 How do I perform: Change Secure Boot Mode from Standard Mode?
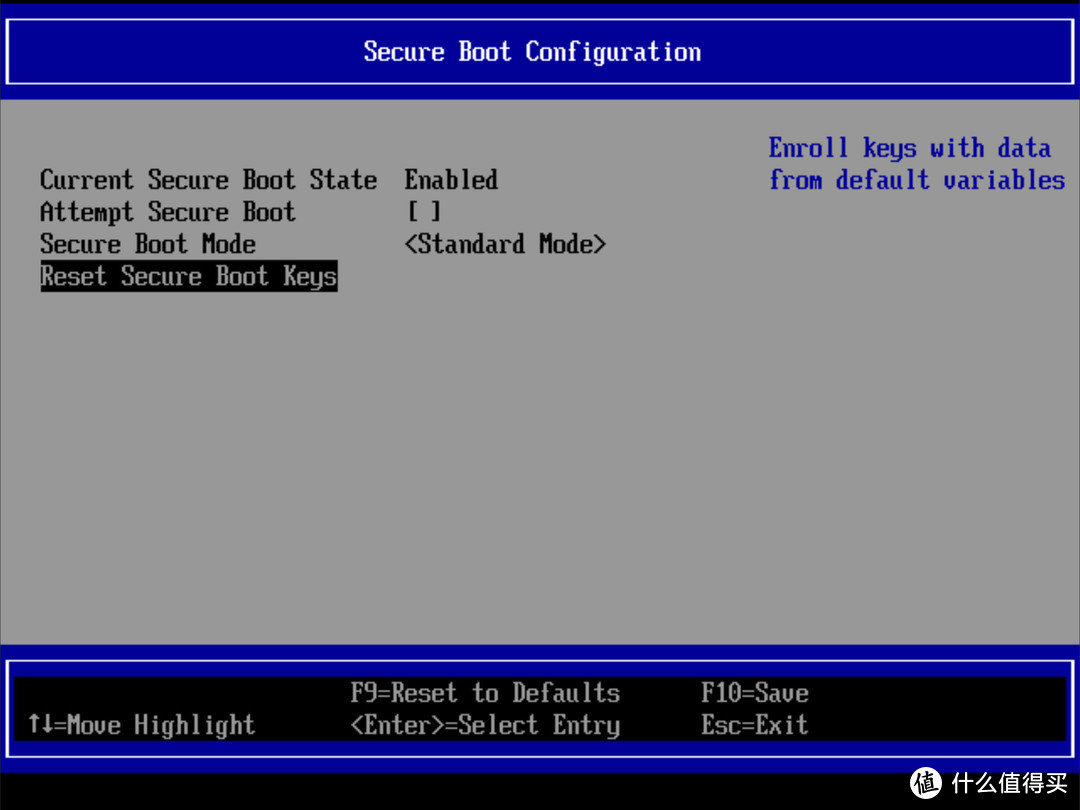click(504, 244)
